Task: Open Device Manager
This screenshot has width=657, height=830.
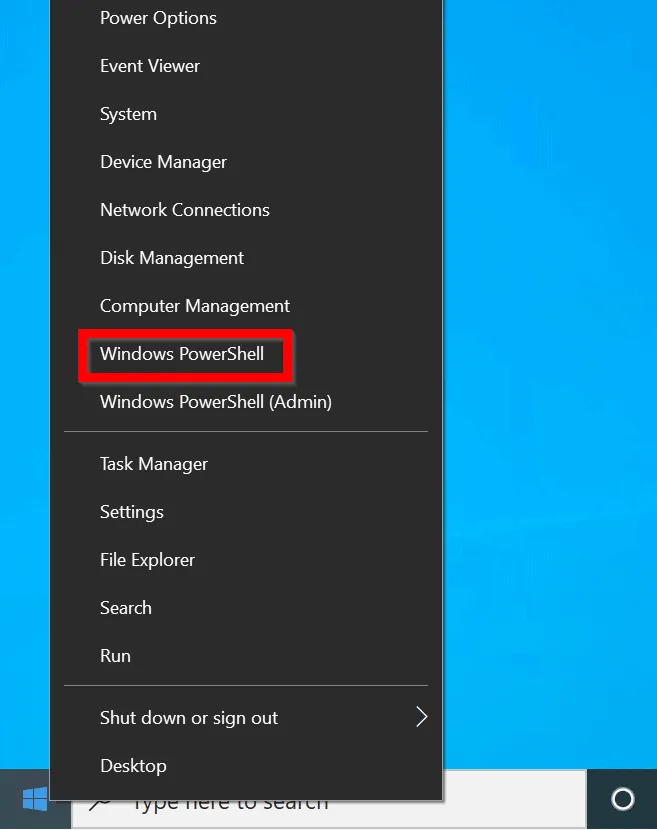Action: 163,162
